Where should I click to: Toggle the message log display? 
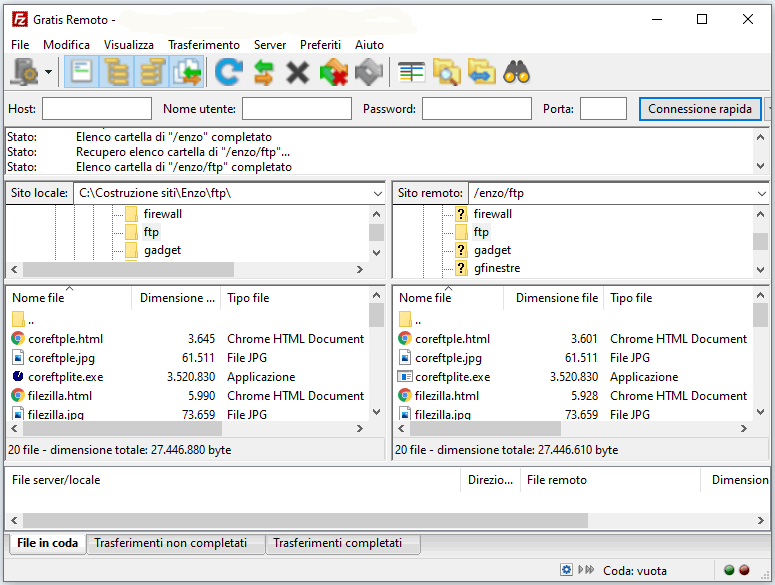82,72
